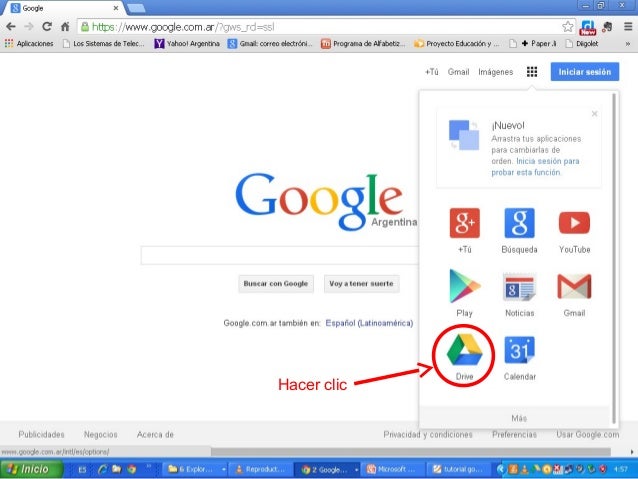Image resolution: width=638 pixels, height=479 pixels.
Task: Open the Acerca de footer link
Action: [x=155, y=434]
